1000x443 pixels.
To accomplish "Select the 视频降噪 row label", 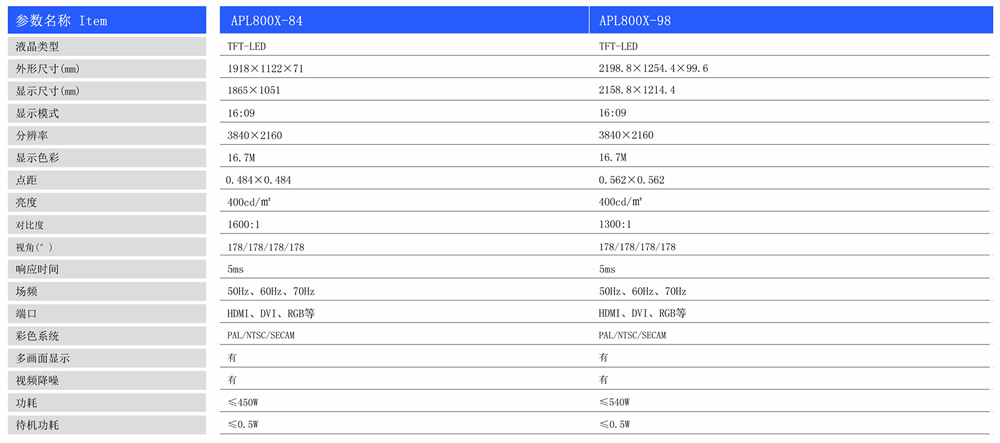I will click(x=38, y=380).
